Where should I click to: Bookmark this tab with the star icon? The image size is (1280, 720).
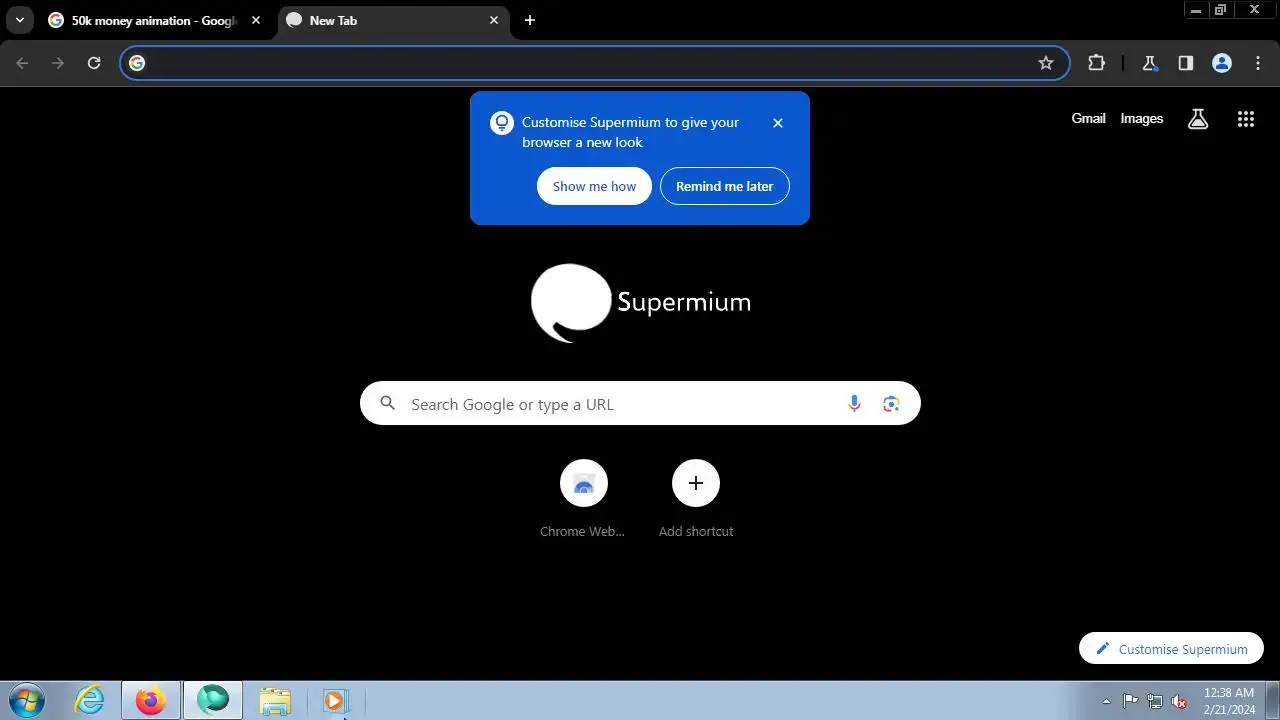pos(1046,63)
